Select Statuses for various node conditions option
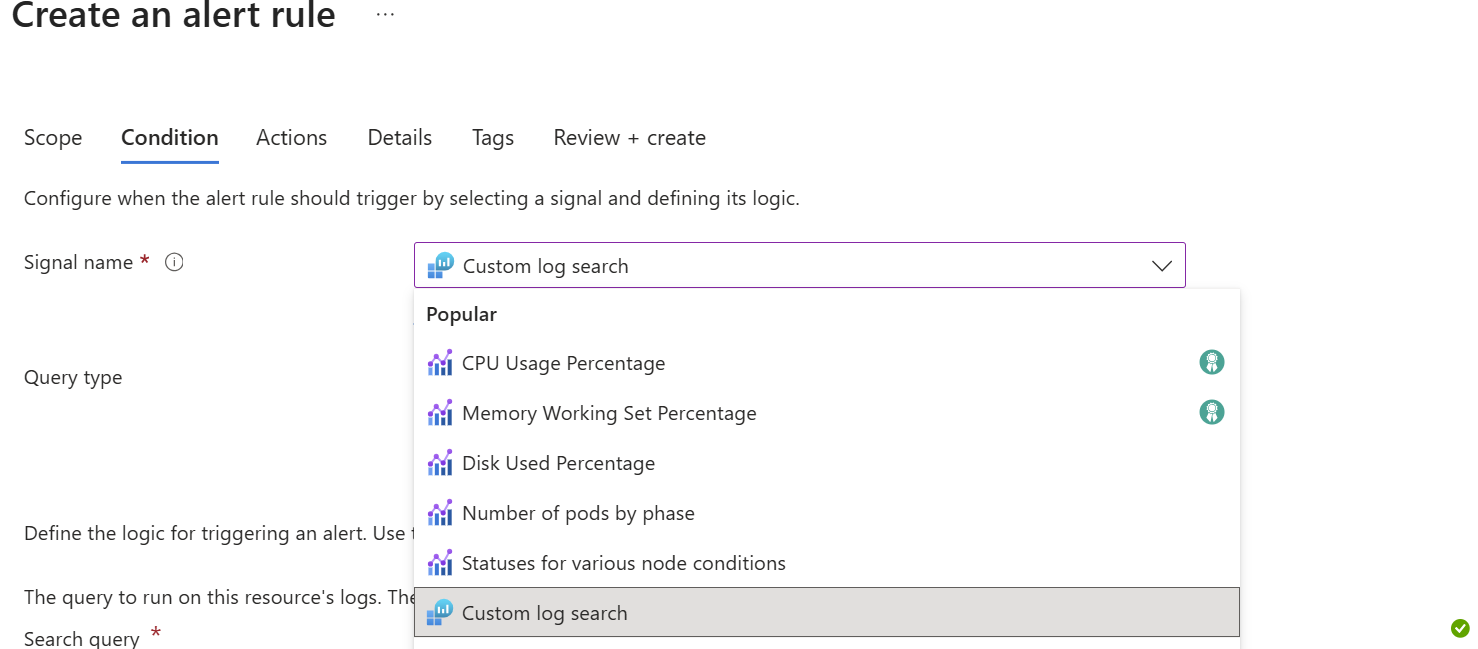 pos(623,562)
